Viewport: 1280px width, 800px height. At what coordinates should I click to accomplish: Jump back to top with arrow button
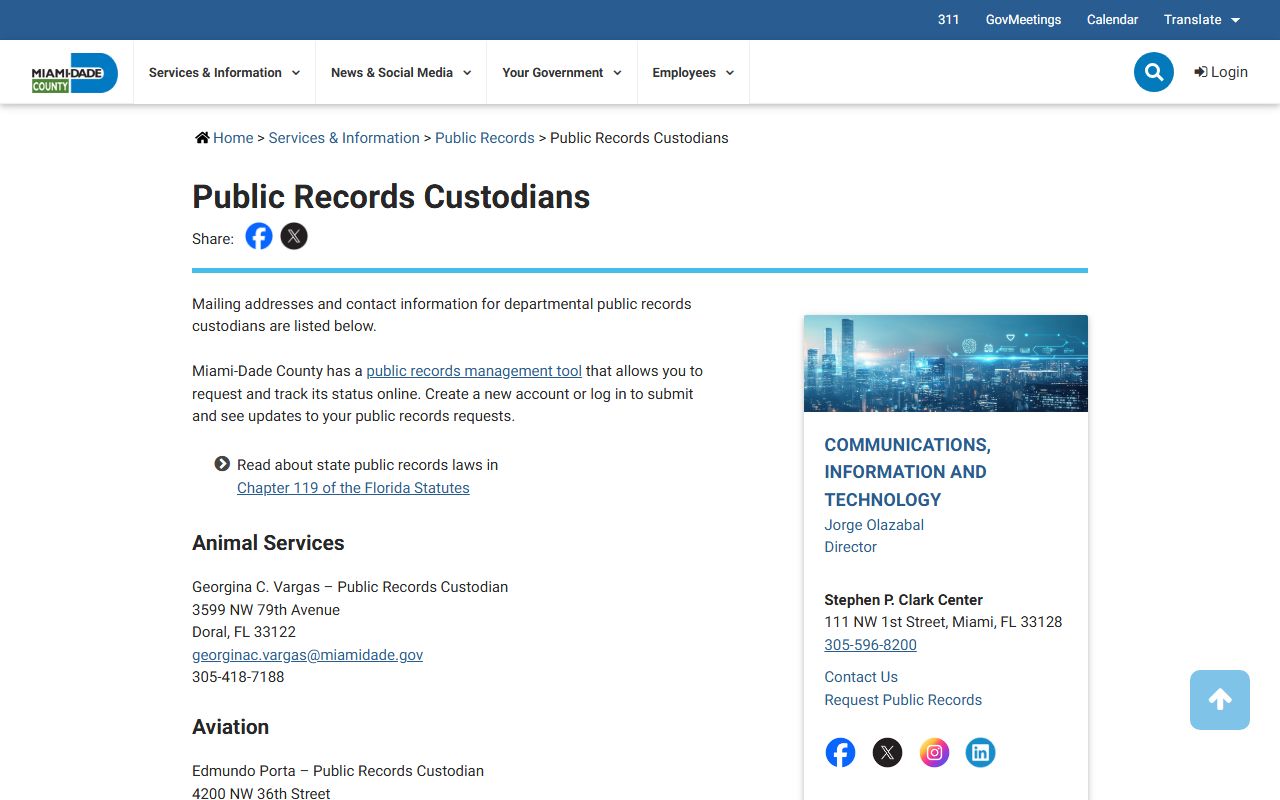(1220, 700)
